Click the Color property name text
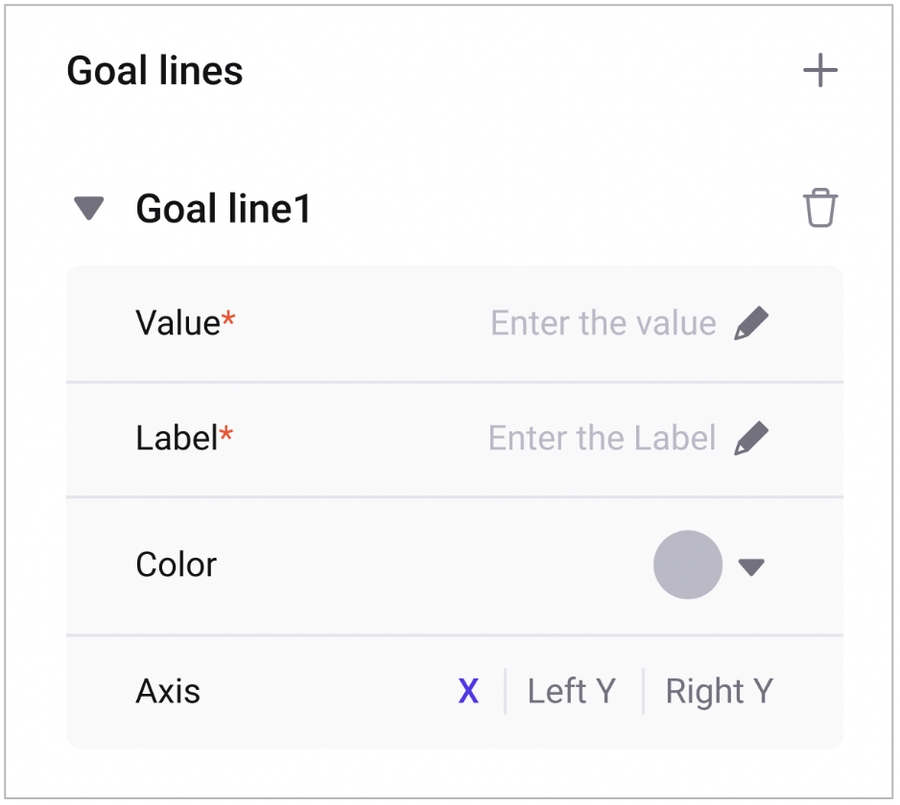The height and width of the screenshot is (805, 900). point(176,565)
